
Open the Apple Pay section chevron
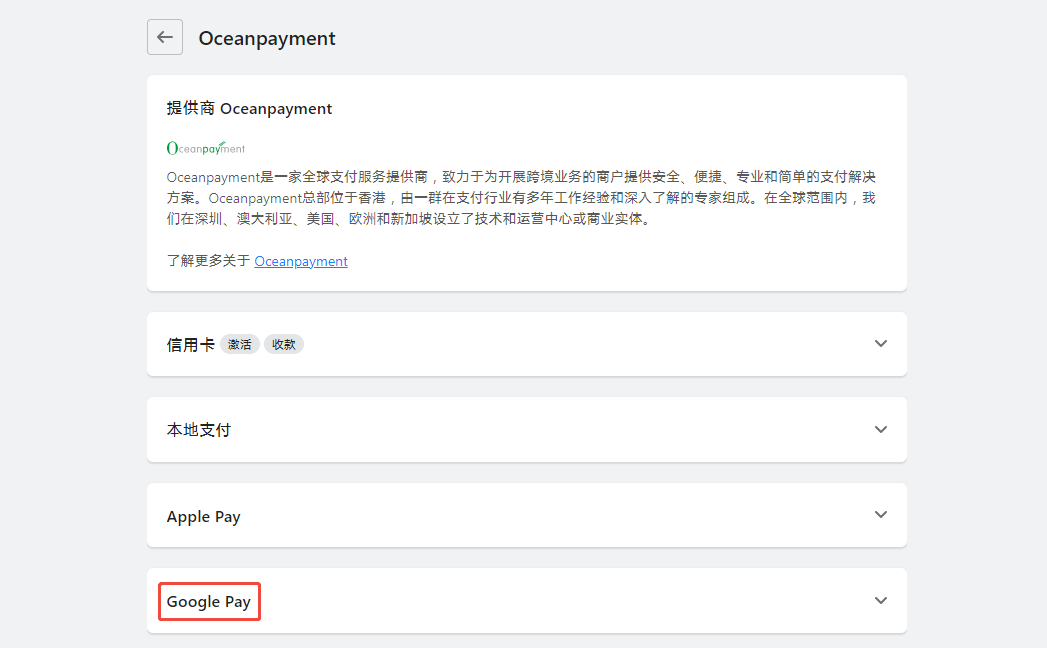(880, 516)
